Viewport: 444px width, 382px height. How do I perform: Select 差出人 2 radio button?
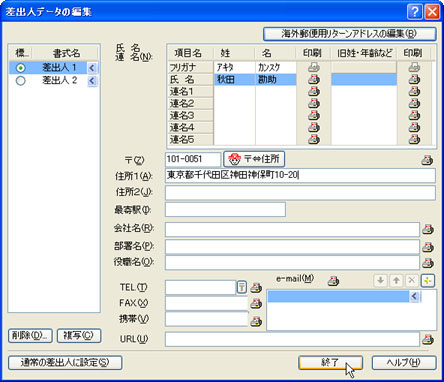click(x=21, y=80)
